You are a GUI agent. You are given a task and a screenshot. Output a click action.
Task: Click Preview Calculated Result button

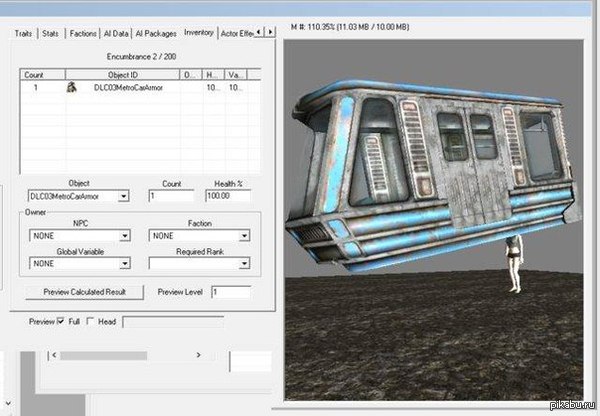click(x=84, y=292)
